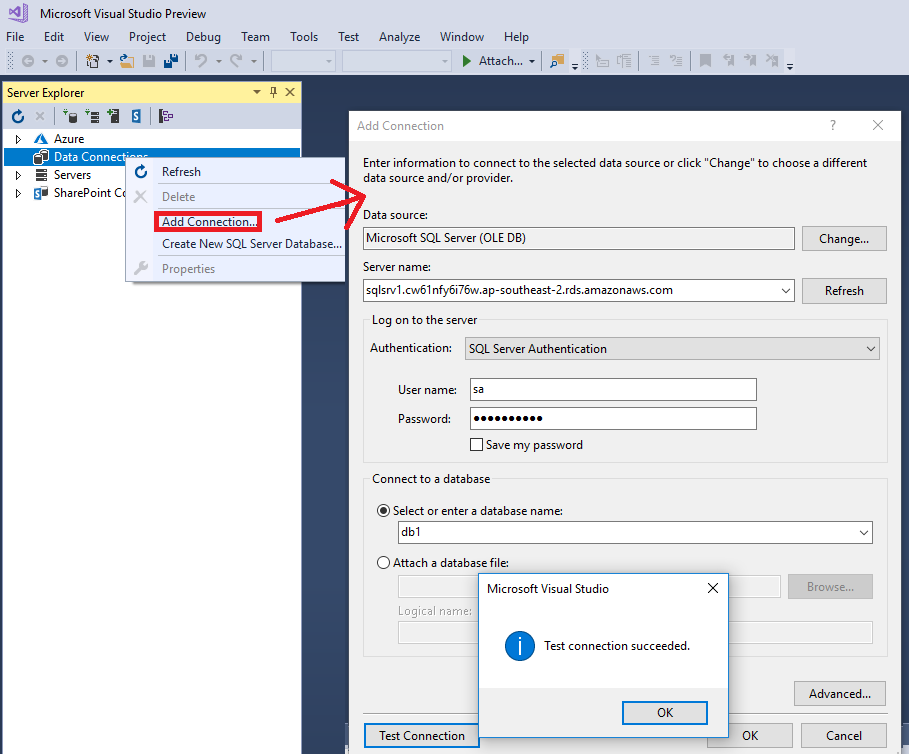Screen dimensions: 909x754
Task: Click the Refresh button next to Server name
Action: (x=843, y=291)
